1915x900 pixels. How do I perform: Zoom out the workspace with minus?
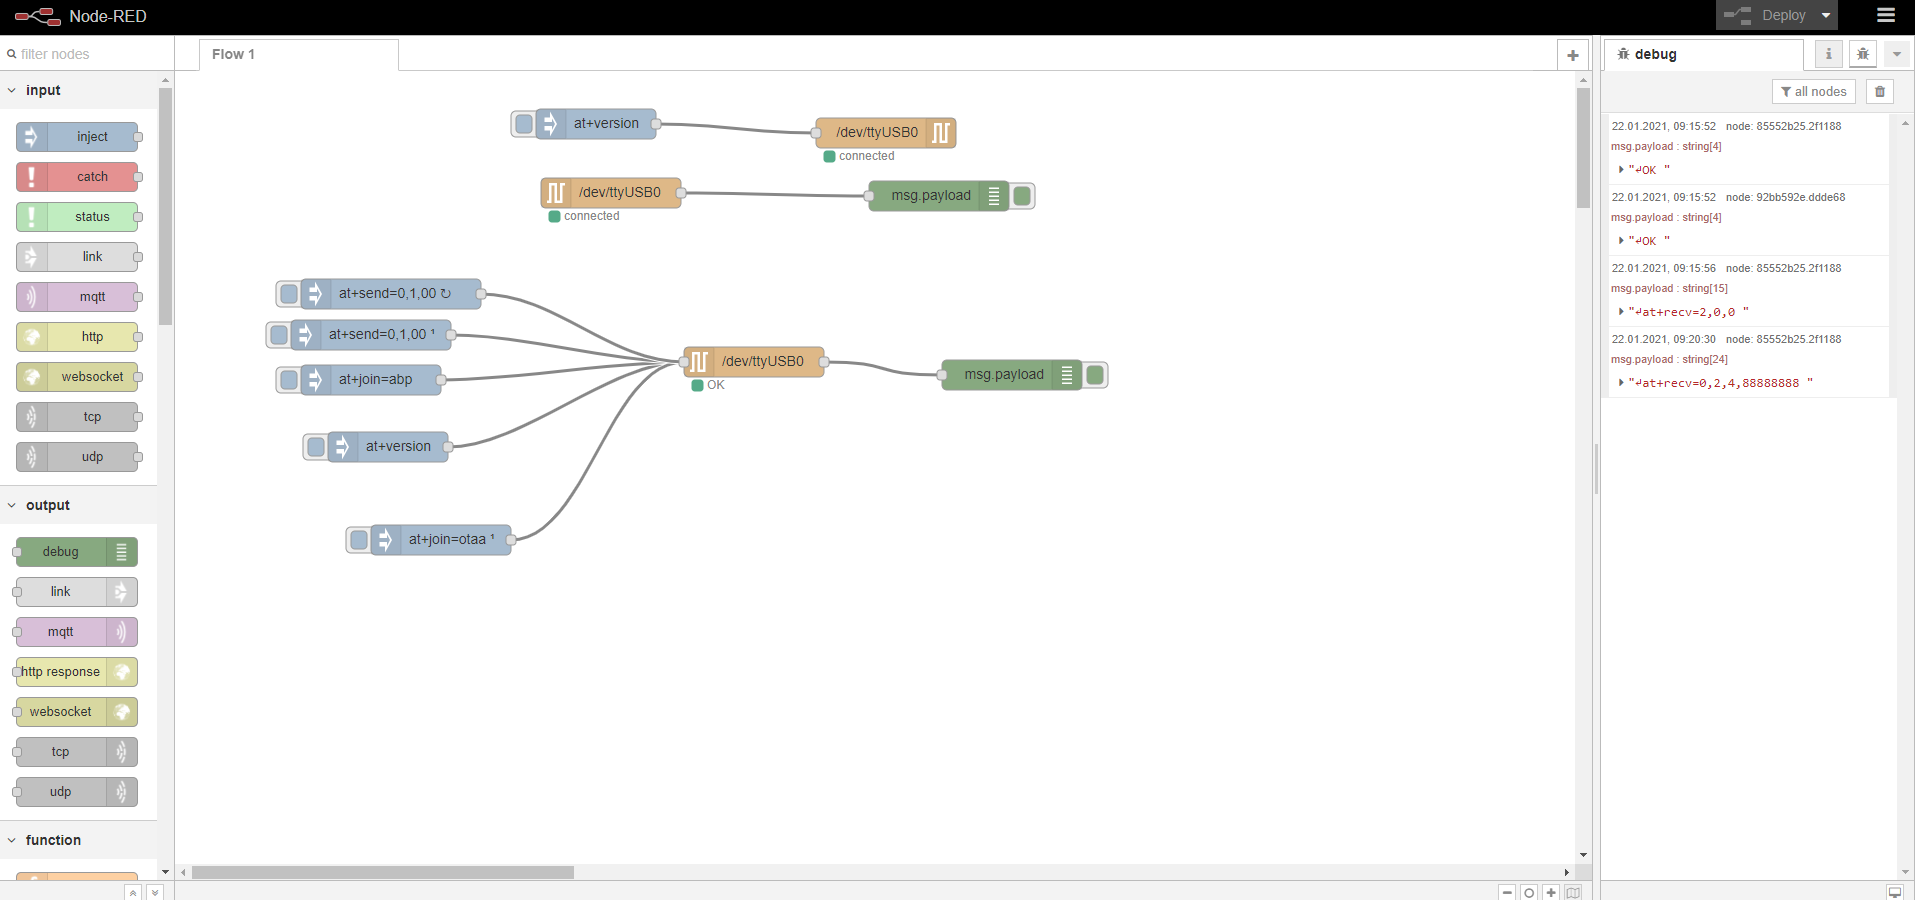(x=1508, y=892)
